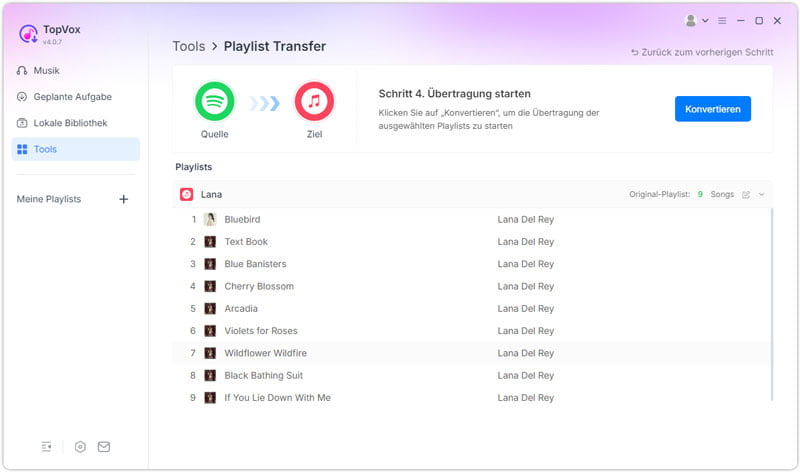The height and width of the screenshot is (472, 800).
Task: Open the hamburger menu in title bar
Action: click(x=722, y=21)
